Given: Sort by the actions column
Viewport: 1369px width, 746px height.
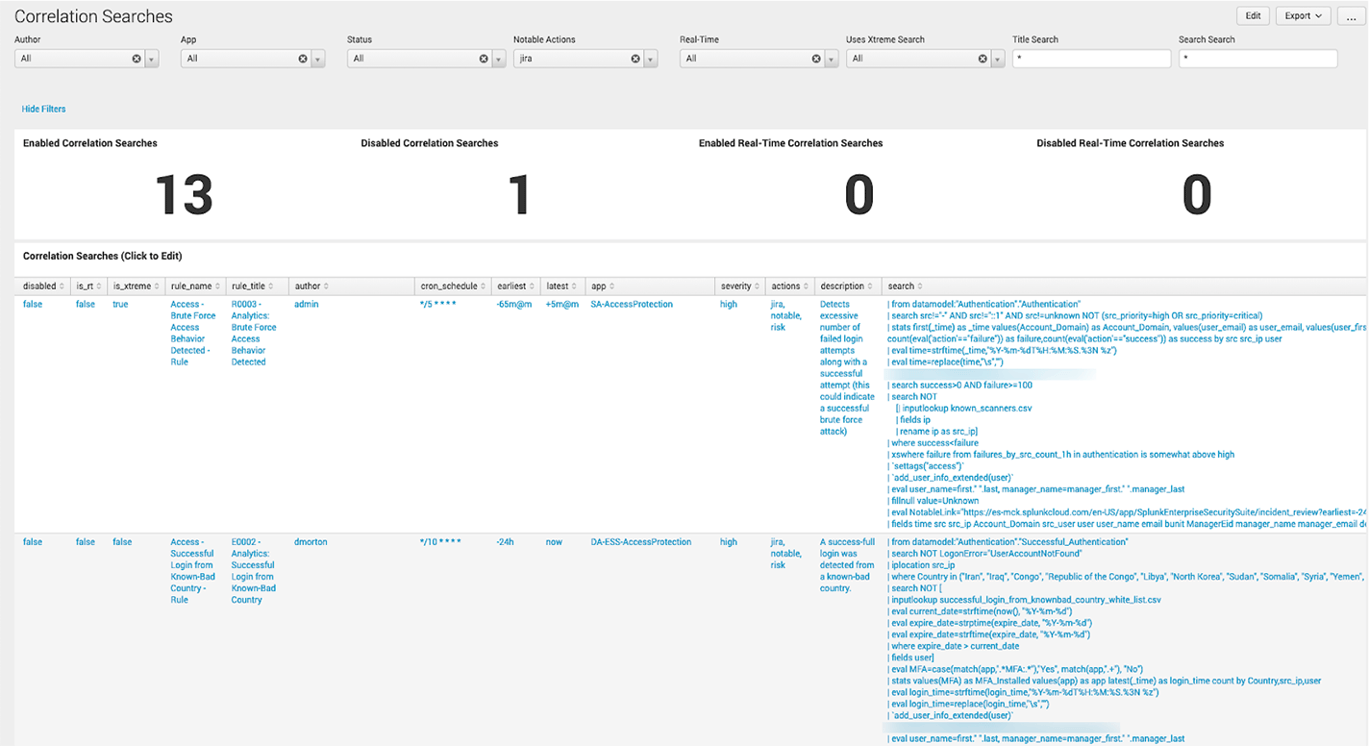Looking at the screenshot, I should point(790,286).
